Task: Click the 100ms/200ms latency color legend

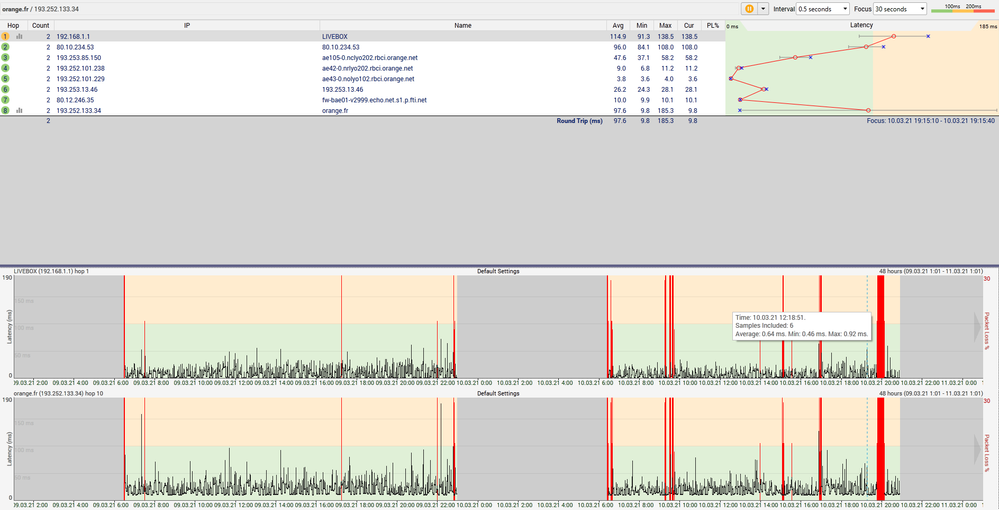Action: point(962,8)
